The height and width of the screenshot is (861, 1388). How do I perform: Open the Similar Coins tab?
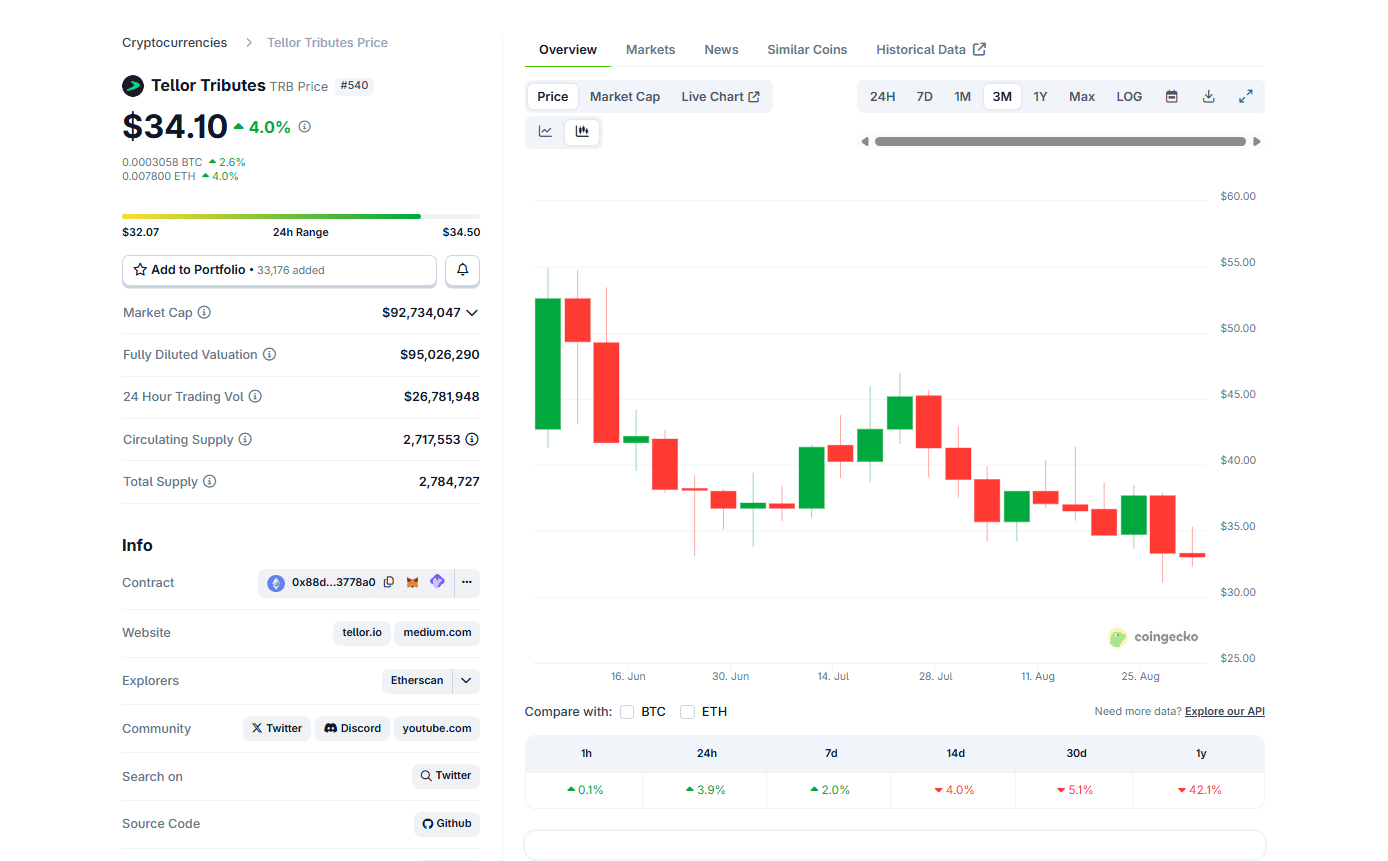tap(807, 49)
